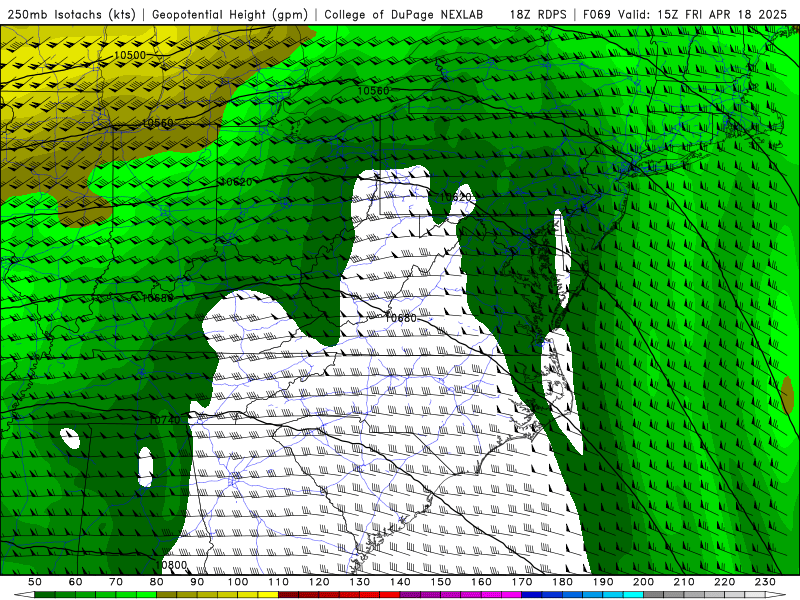Image resolution: width=800 pixels, height=600 pixels.
Task: Click the legend value 230
Action: tap(765, 582)
